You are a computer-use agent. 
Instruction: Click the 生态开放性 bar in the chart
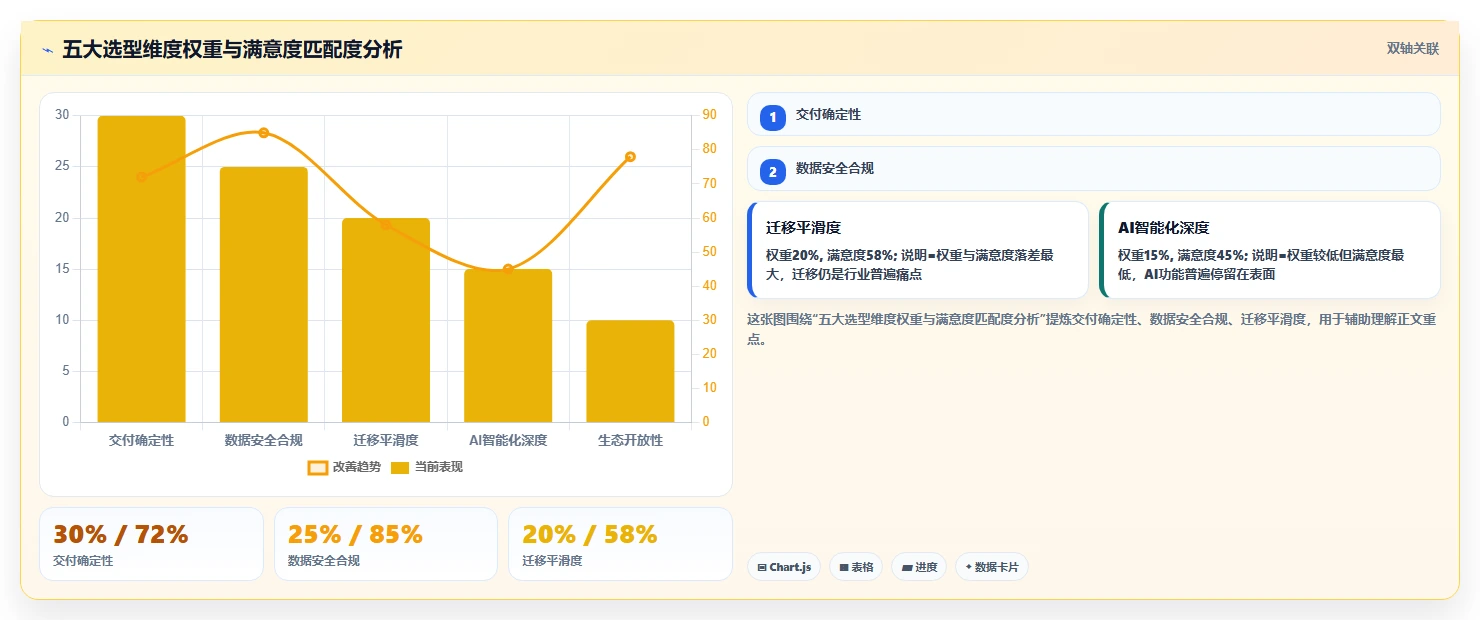(x=630, y=371)
